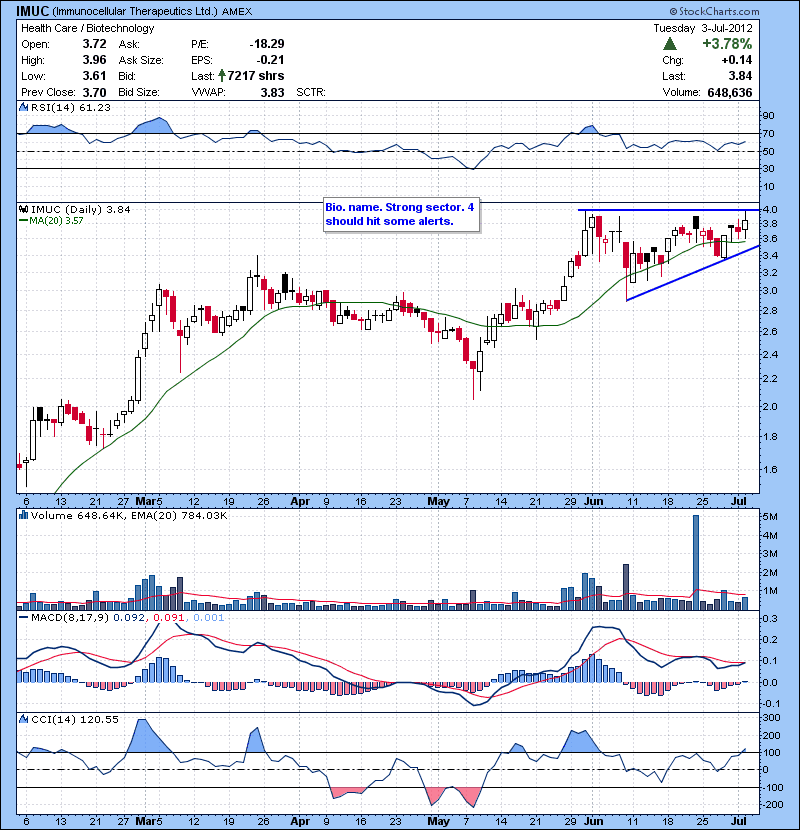Click the 70 level on the RSI axis
Viewport: 800px width, 830px height.
click(x=768, y=133)
